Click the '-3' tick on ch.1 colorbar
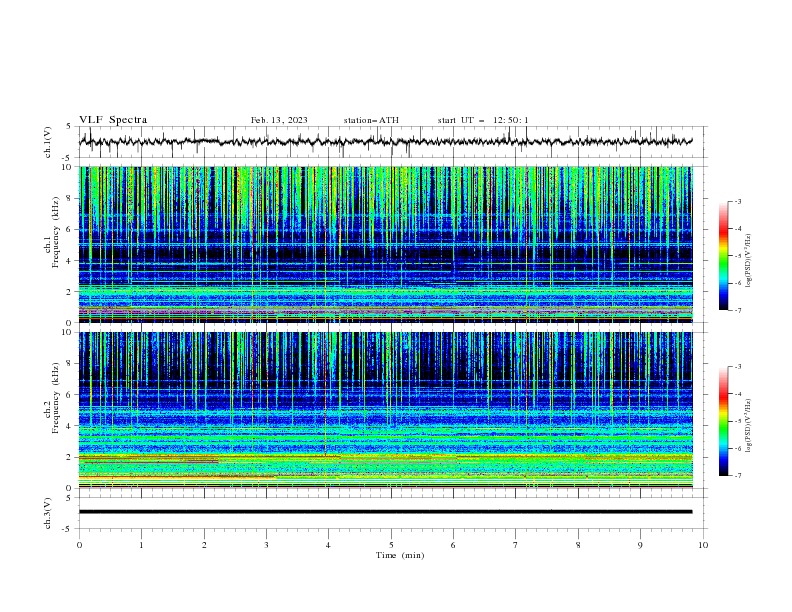Viewport: 792px width, 612px height. [x=737, y=201]
